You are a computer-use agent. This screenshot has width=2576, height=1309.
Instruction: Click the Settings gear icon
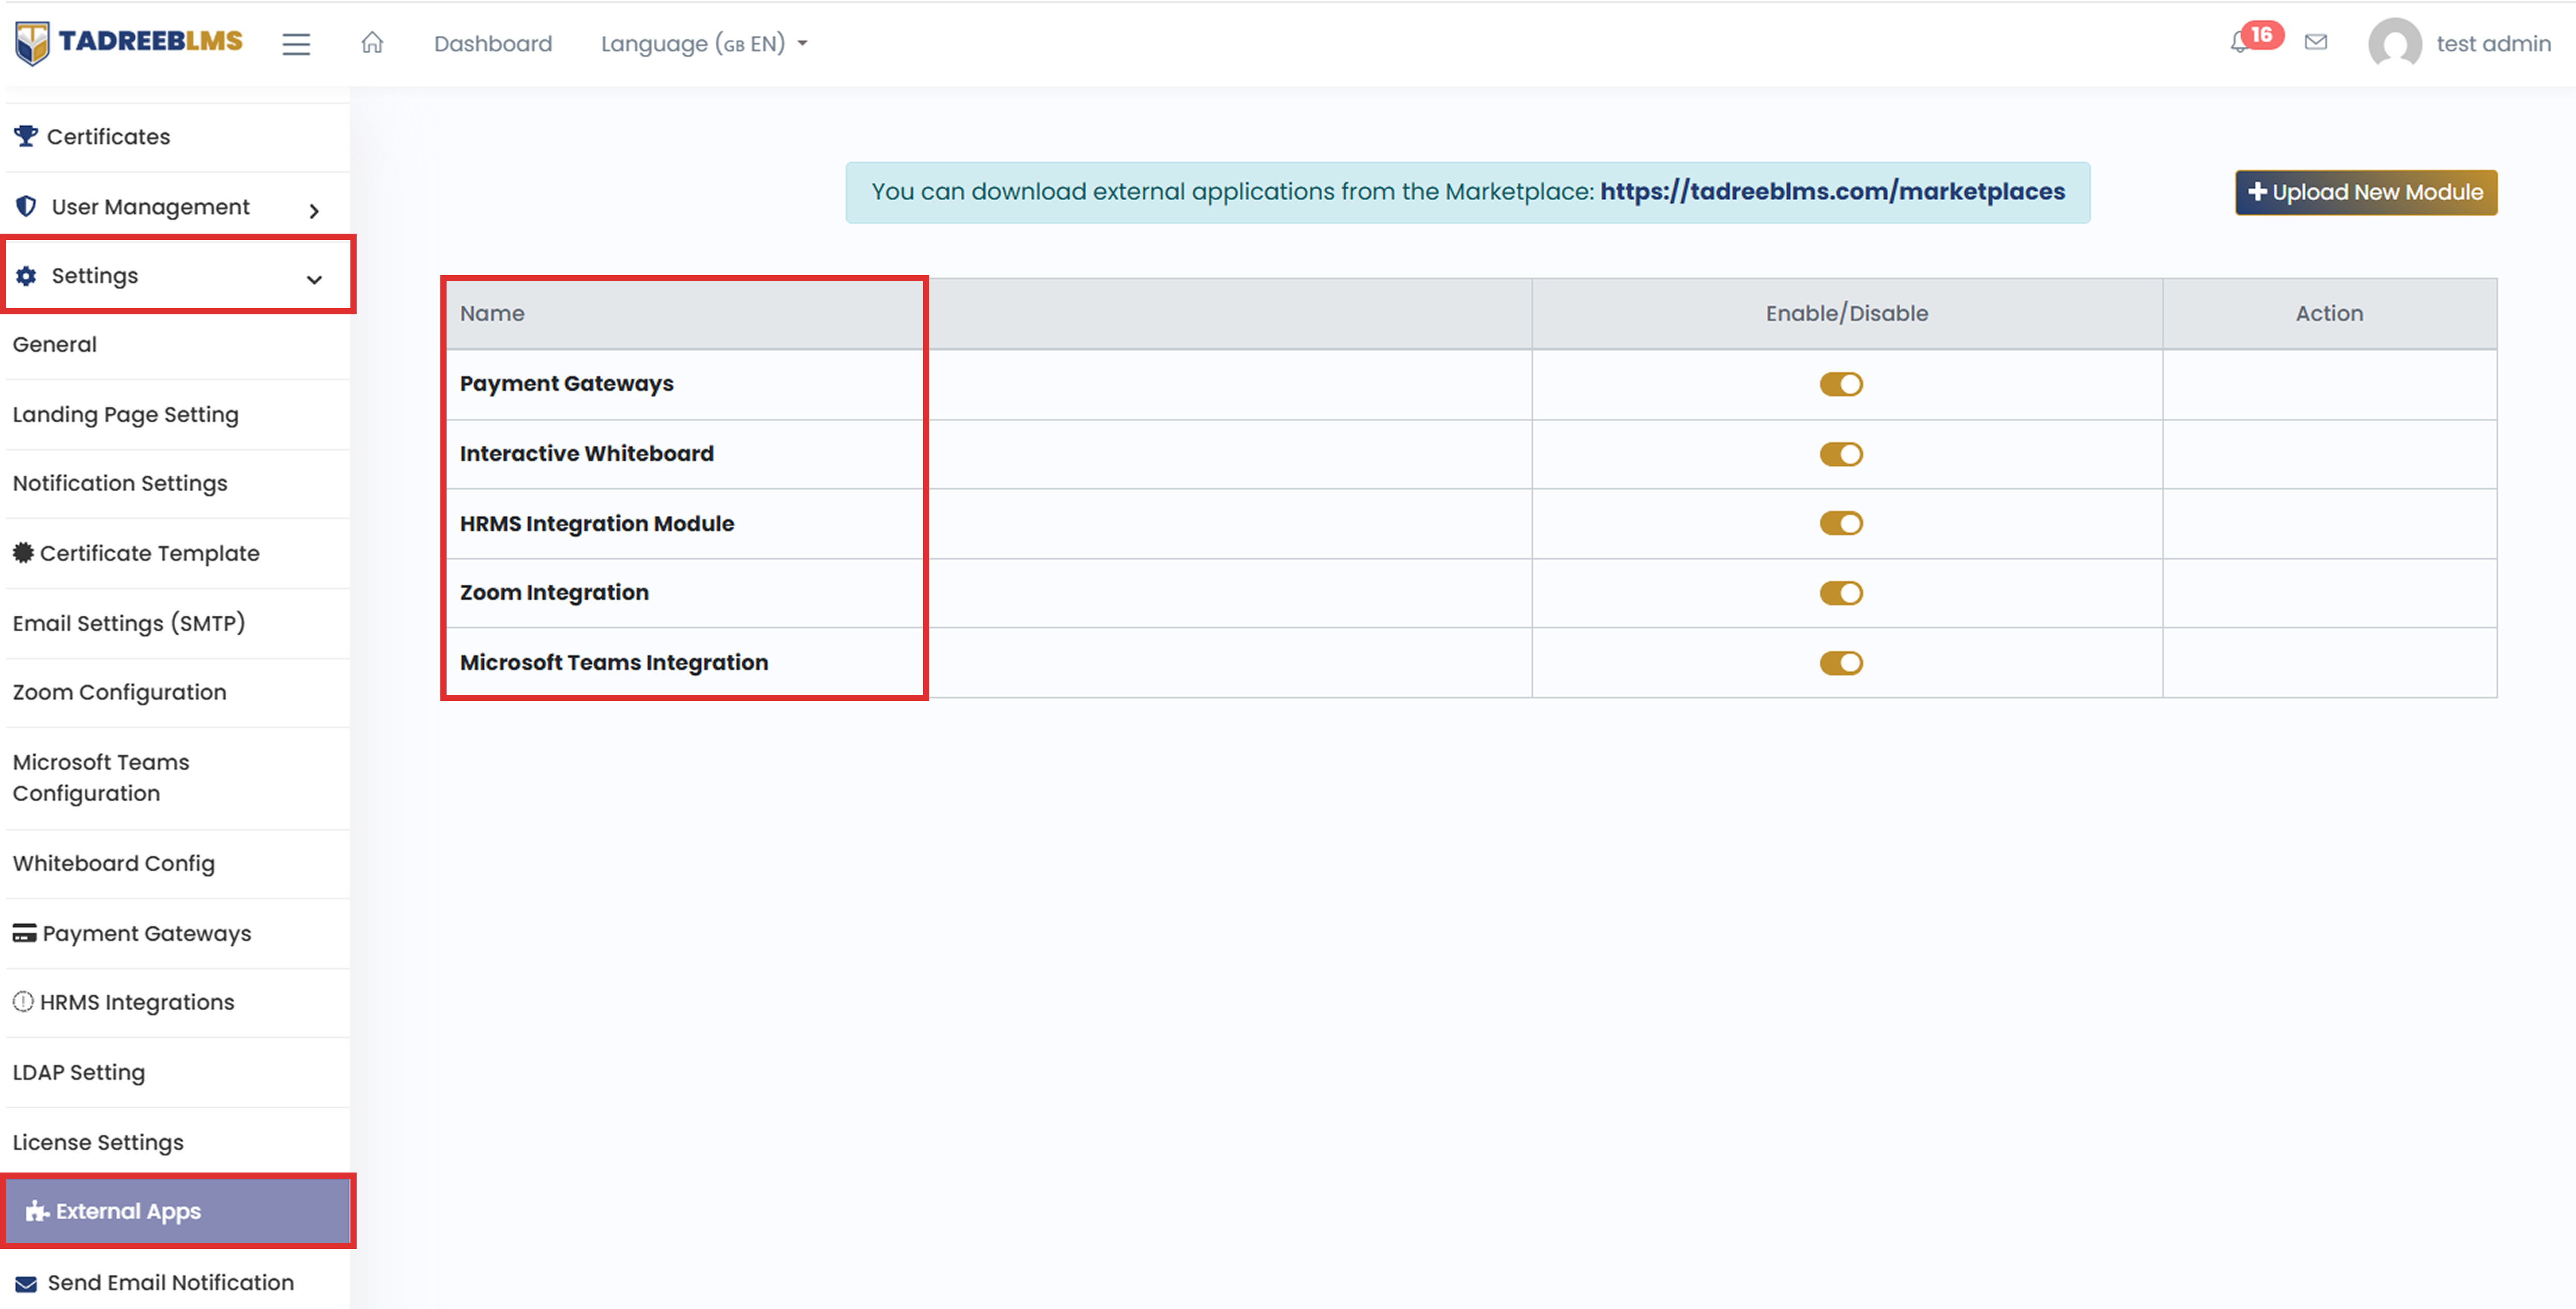click(26, 275)
